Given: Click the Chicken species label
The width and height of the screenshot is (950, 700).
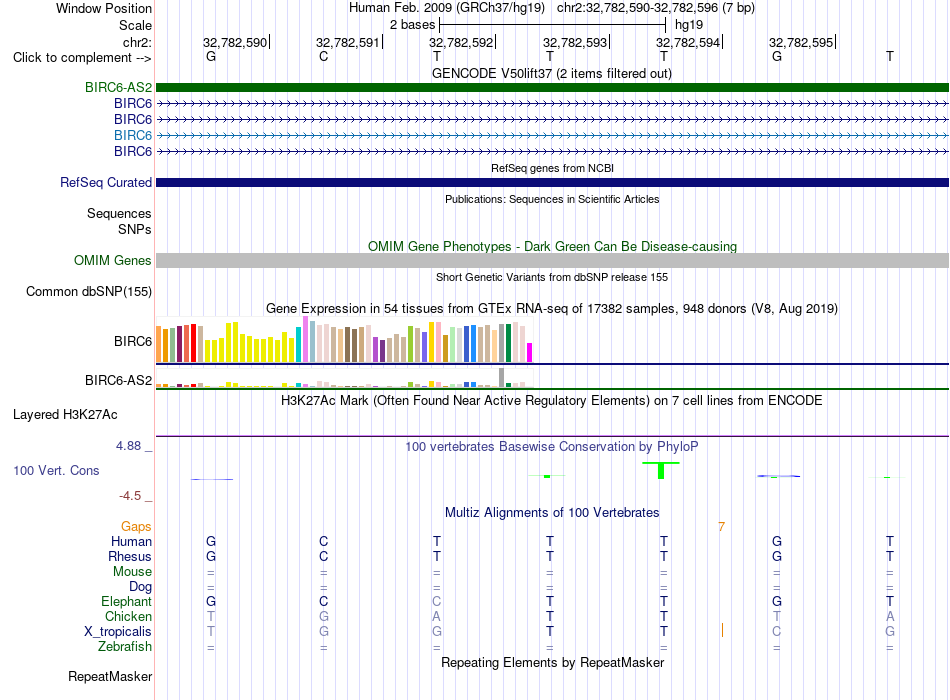Looking at the screenshot, I should click(128, 616).
